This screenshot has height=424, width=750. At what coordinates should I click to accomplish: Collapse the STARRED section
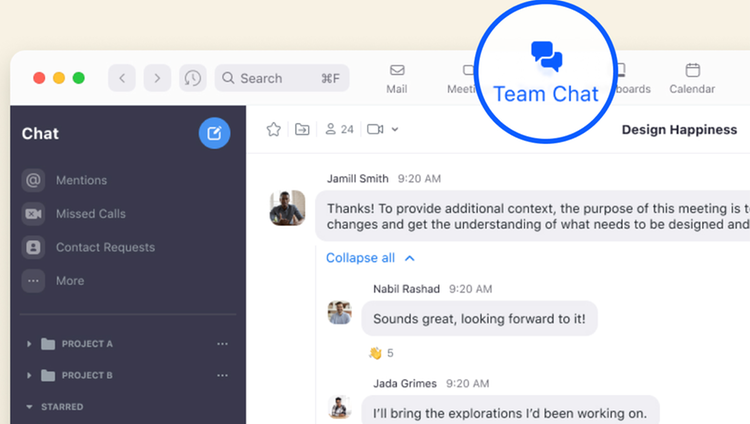[29, 407]
